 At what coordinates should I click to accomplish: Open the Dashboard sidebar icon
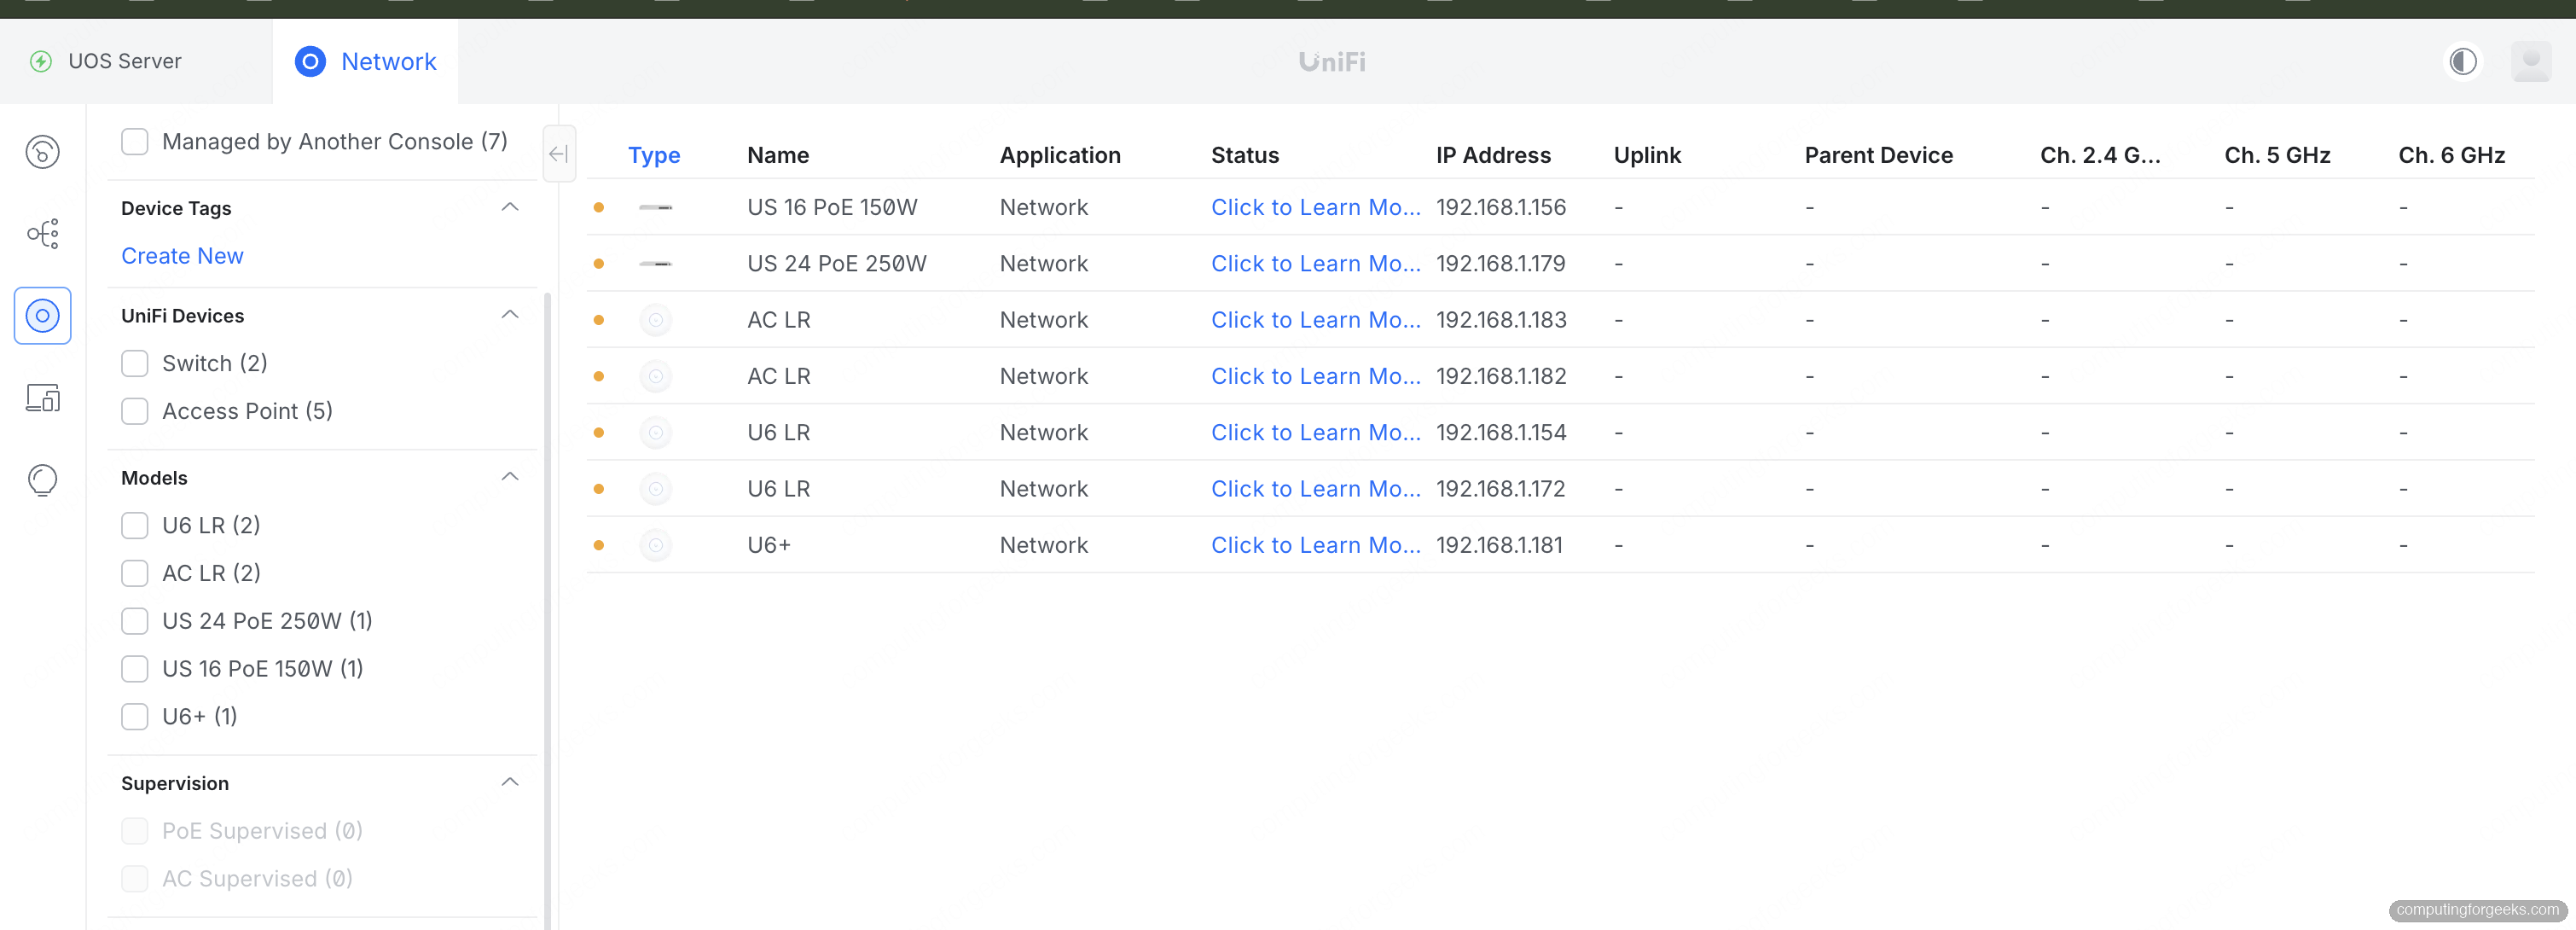coord(42,152)
